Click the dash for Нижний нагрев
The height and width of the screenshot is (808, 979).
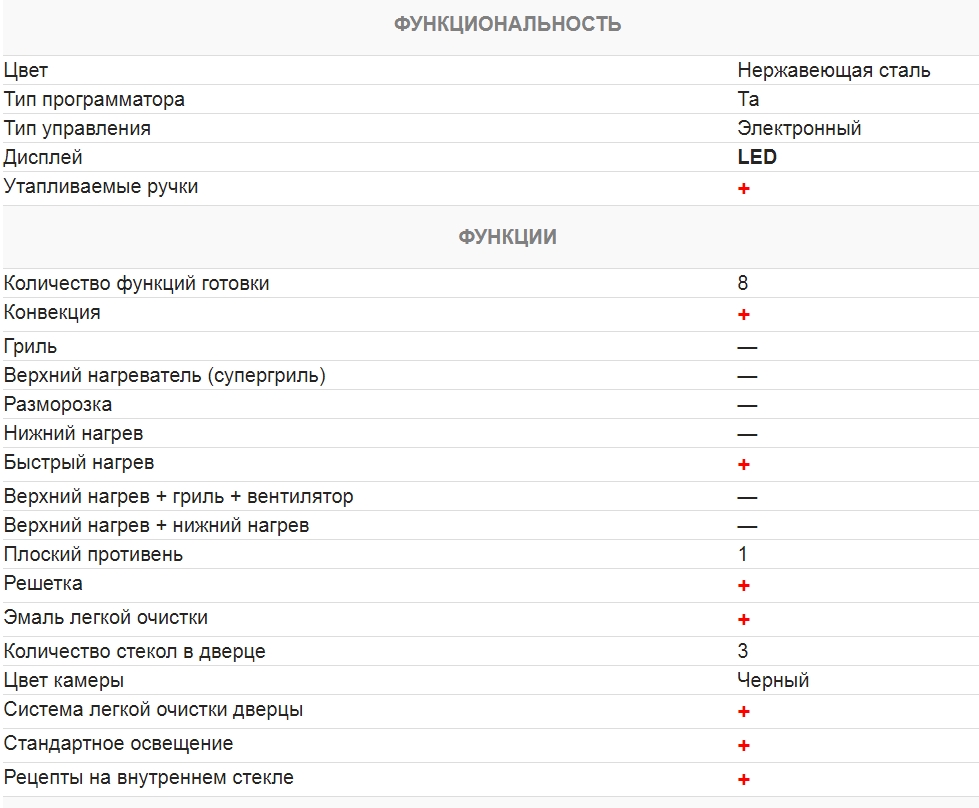pyautogui.click(x=747, y=435)
